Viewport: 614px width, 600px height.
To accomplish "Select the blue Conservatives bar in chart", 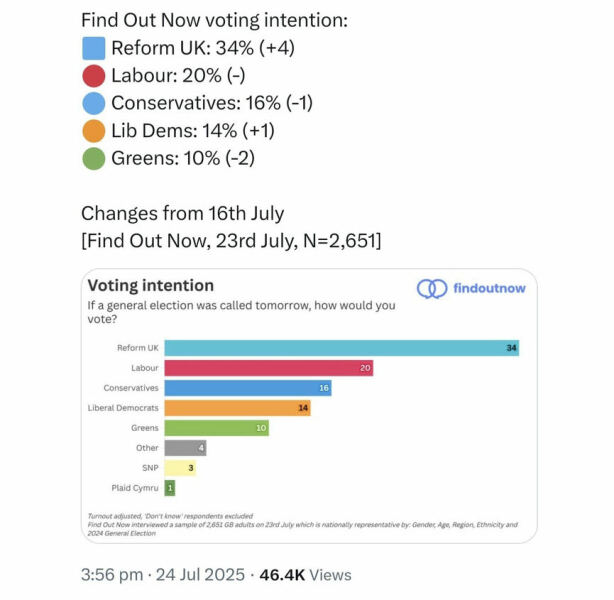I will (248, 388).
